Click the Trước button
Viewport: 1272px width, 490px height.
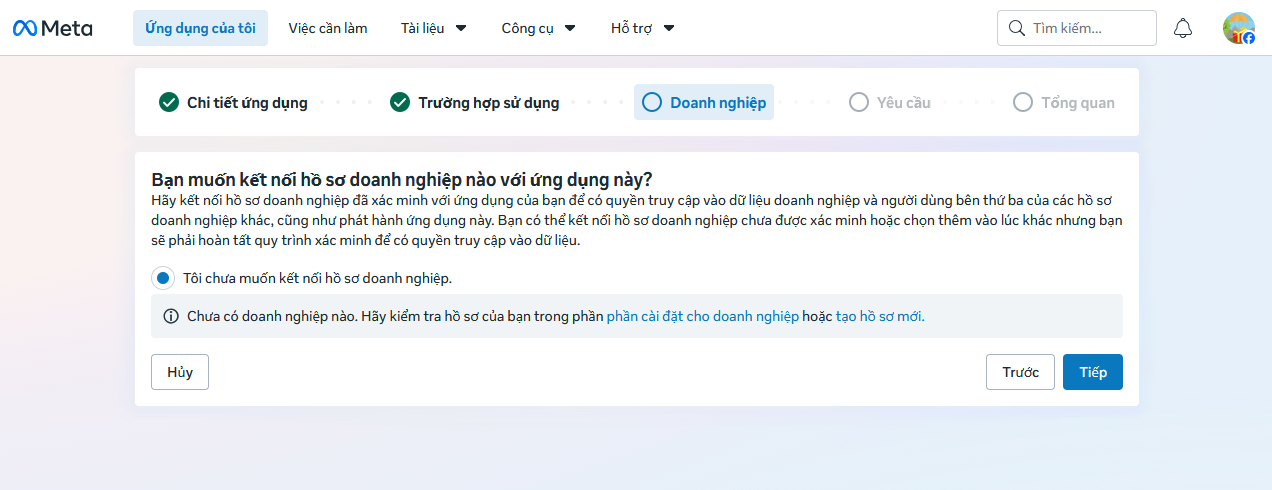tap(1020, 372)
